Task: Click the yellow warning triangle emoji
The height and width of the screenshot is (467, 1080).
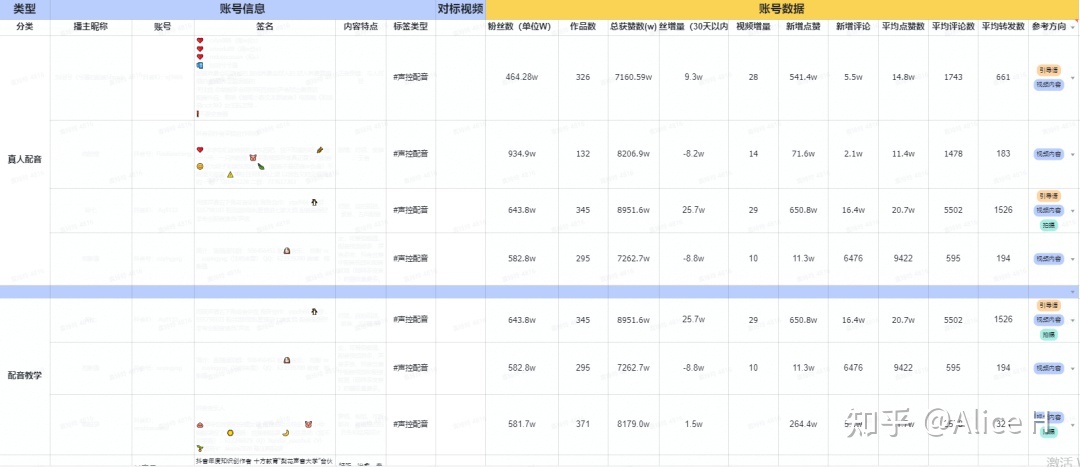Action: click(230, 174)
